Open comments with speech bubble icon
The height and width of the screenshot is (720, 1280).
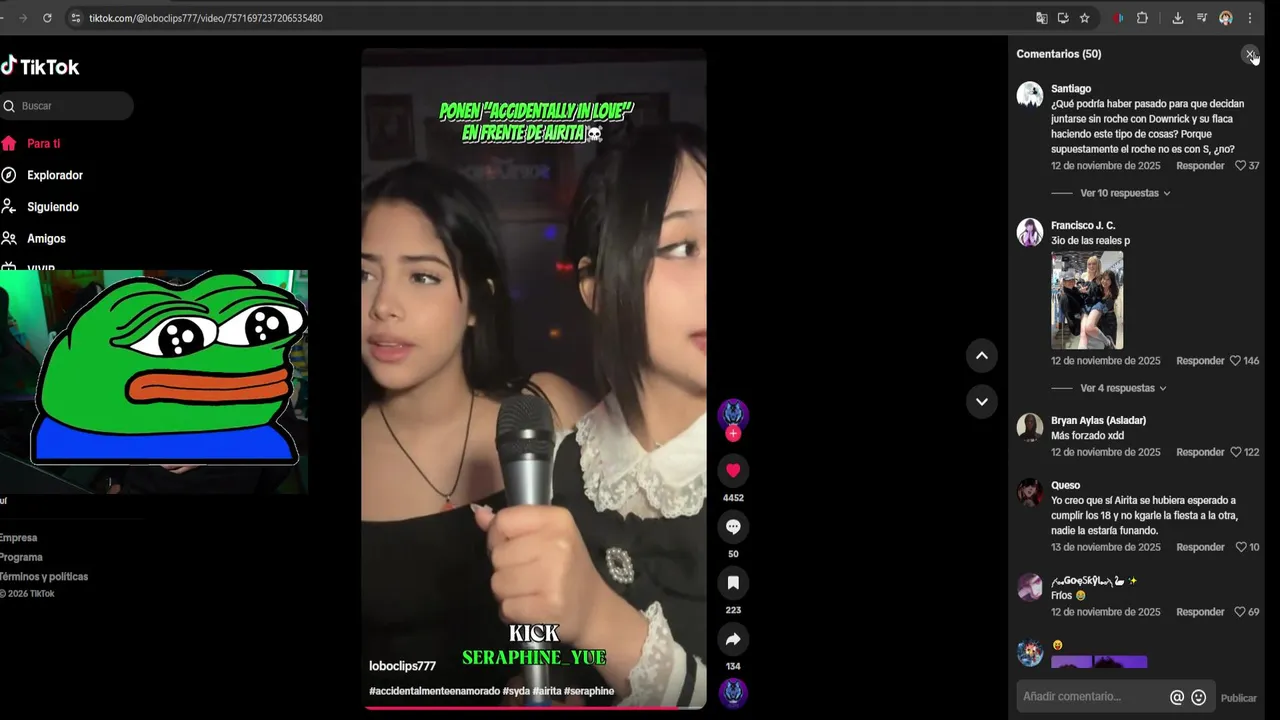[733, 526]
